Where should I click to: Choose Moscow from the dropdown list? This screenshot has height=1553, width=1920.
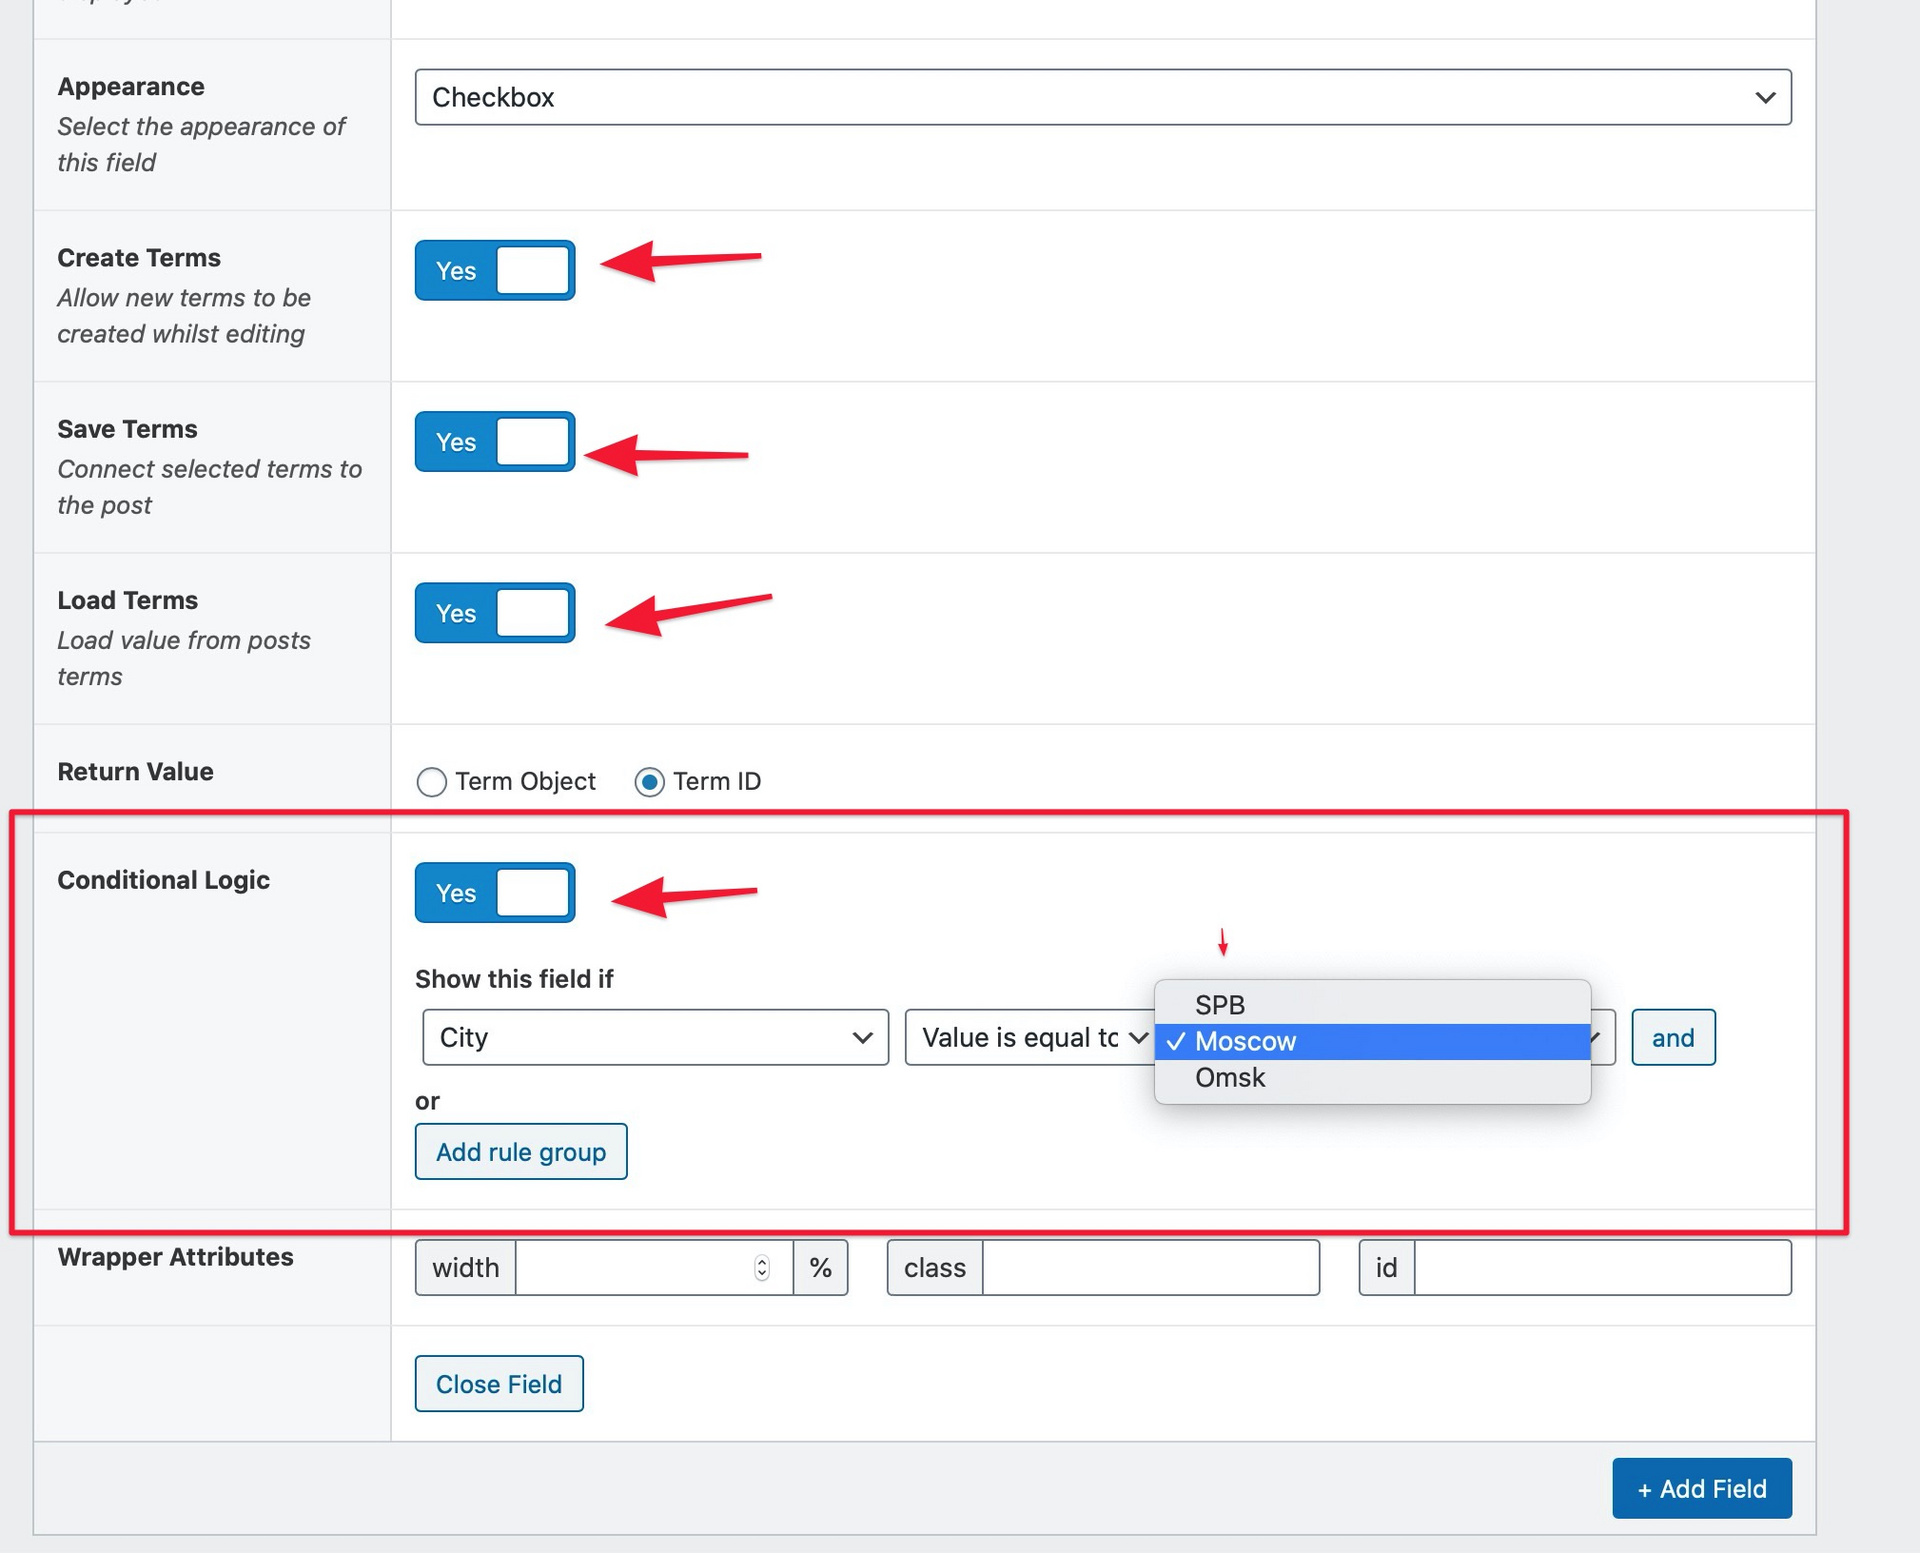pyautogui.click(x=1372, y=1041)
